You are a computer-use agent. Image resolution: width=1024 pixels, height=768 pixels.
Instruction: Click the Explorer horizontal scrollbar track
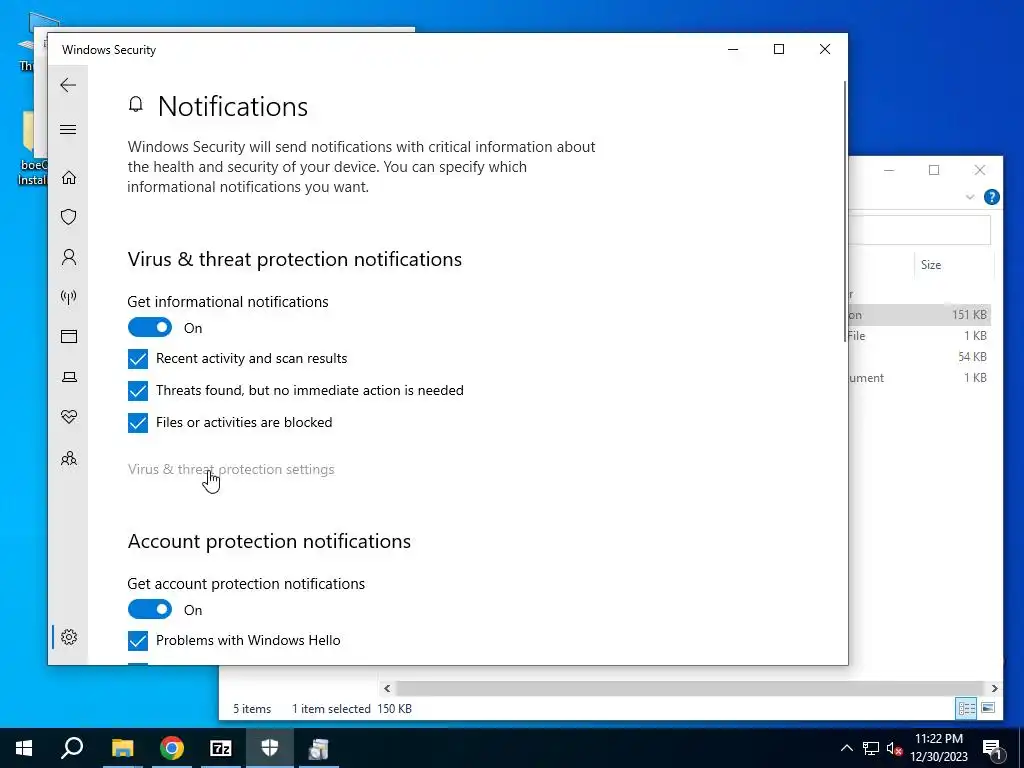[x=690, y=688]
